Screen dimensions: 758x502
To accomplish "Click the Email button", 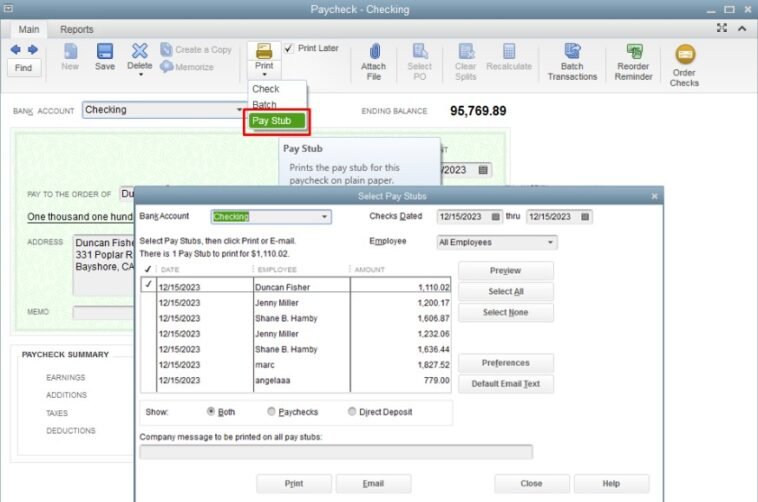I will 373,484.
